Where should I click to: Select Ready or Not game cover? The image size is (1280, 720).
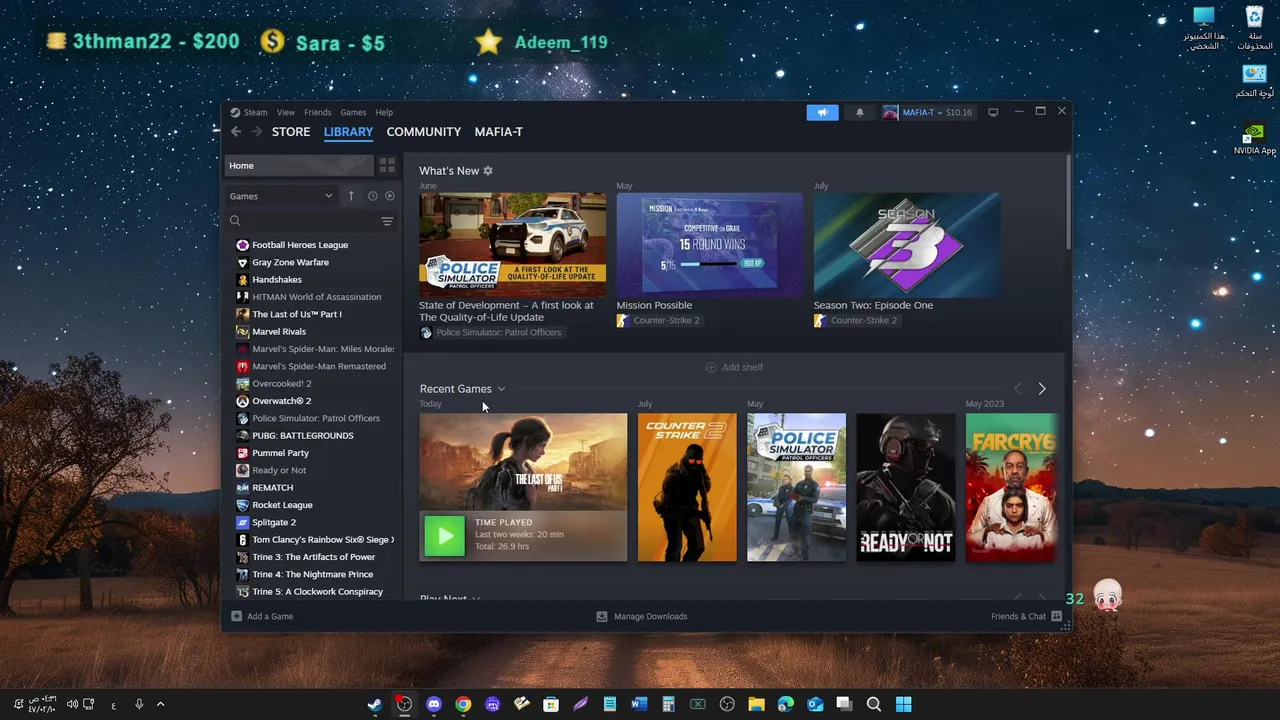pos(906,487)
